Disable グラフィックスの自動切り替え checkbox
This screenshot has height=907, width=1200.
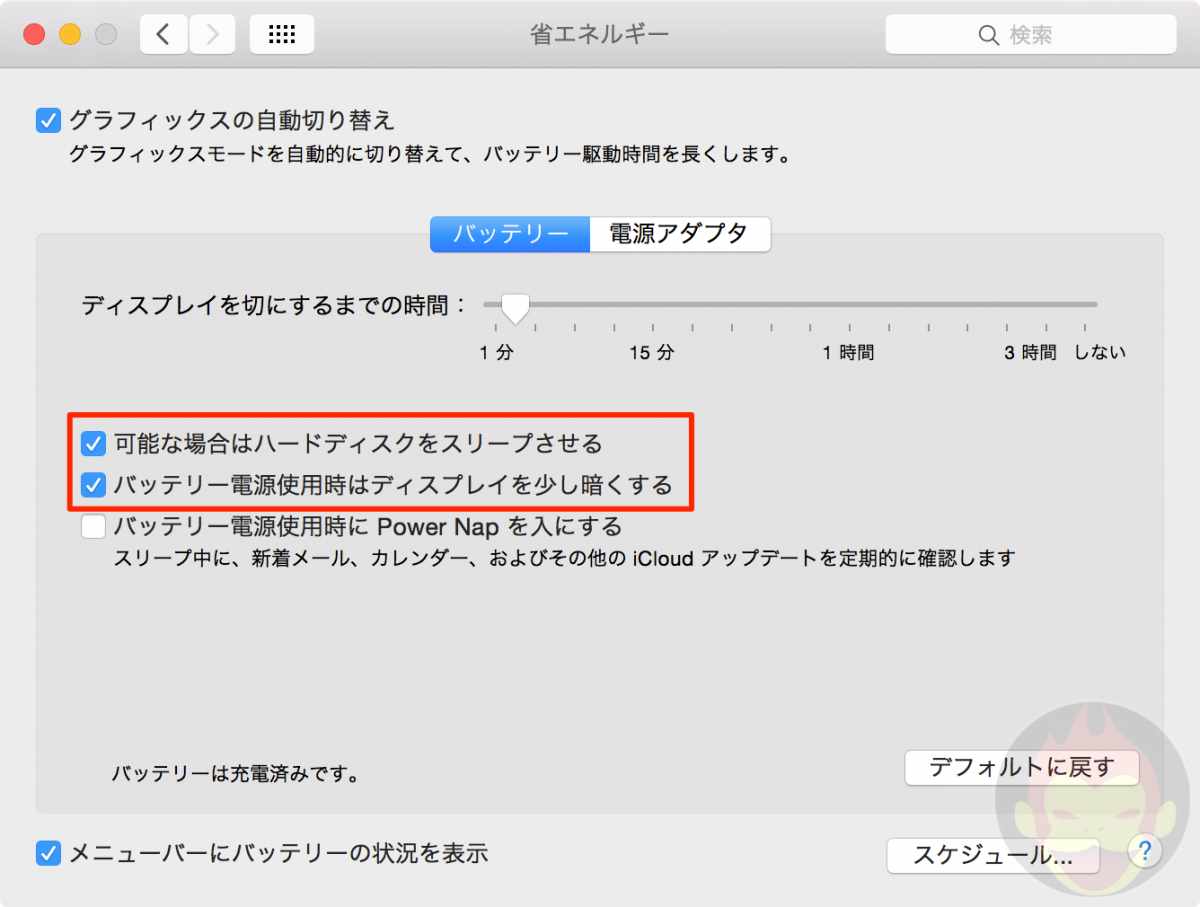[x=48, y=120]
